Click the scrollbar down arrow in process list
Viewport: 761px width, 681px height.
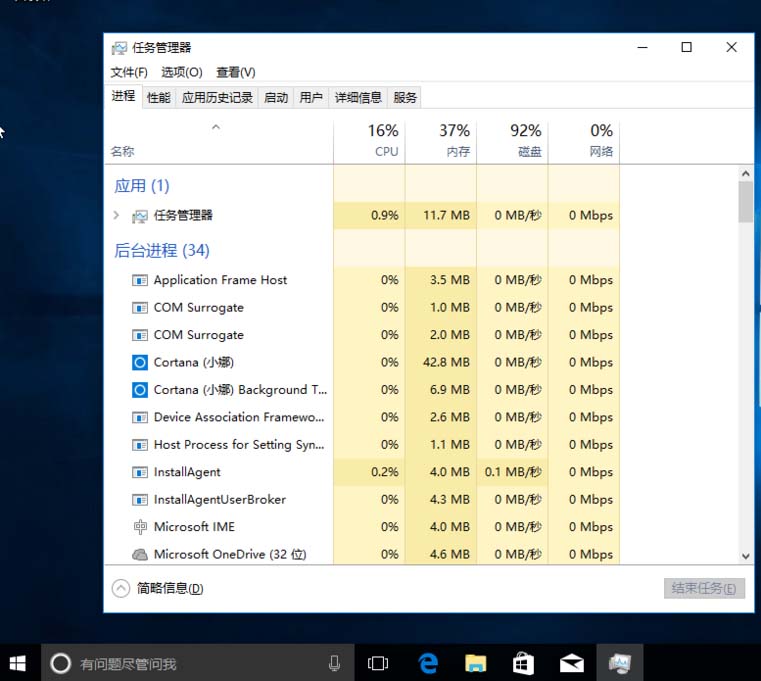coord(745,556)
